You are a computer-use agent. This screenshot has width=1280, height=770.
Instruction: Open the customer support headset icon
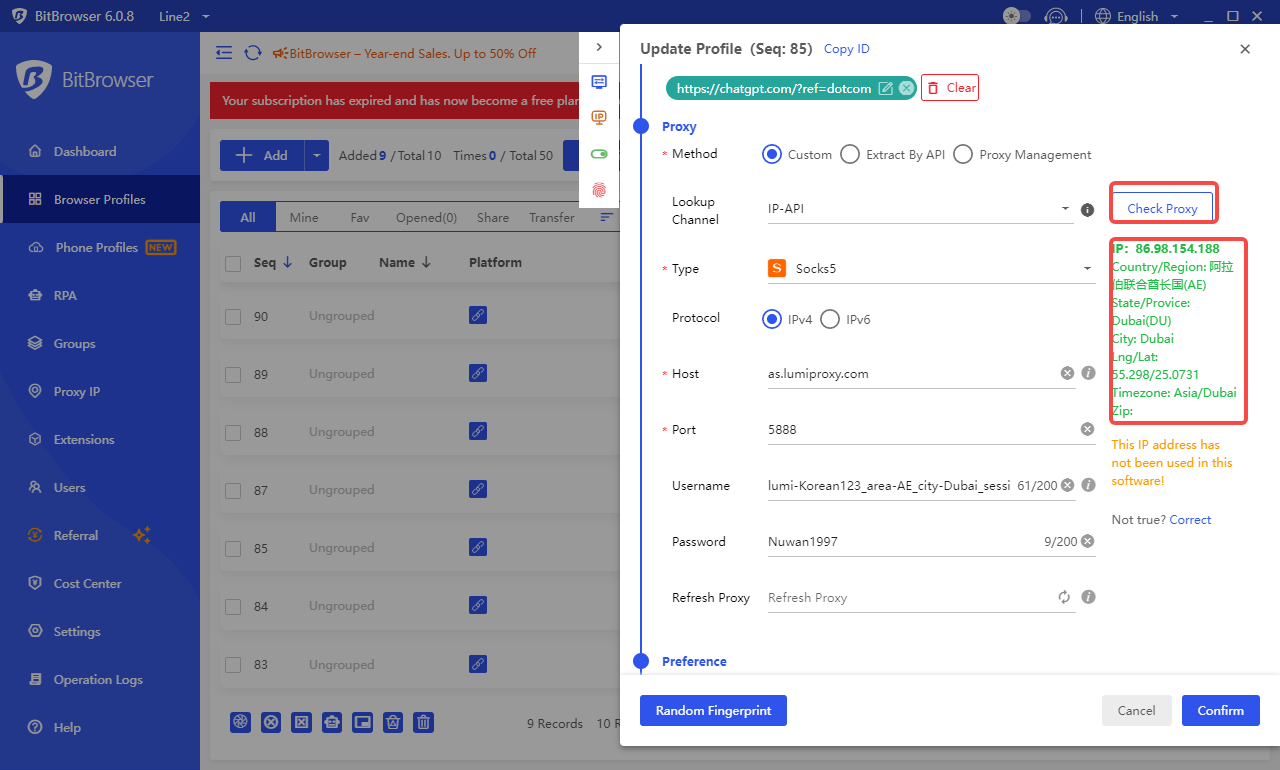[1055, 16]
